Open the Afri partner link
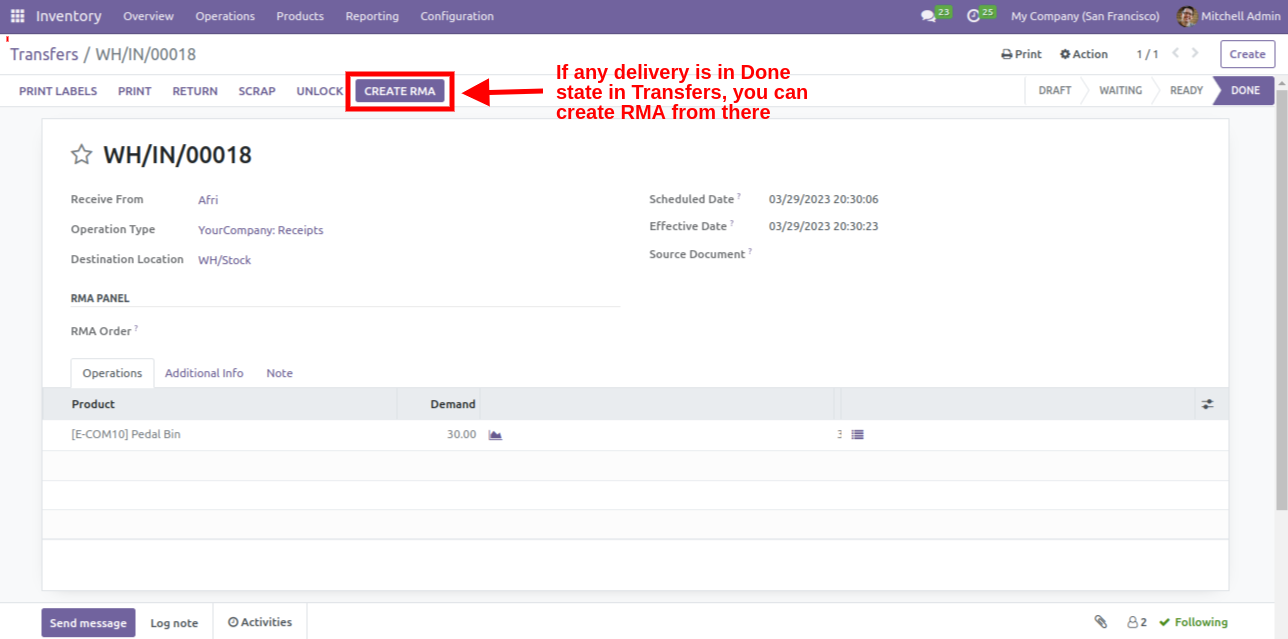The image size is (1288, 639). (x=208, y=200)
